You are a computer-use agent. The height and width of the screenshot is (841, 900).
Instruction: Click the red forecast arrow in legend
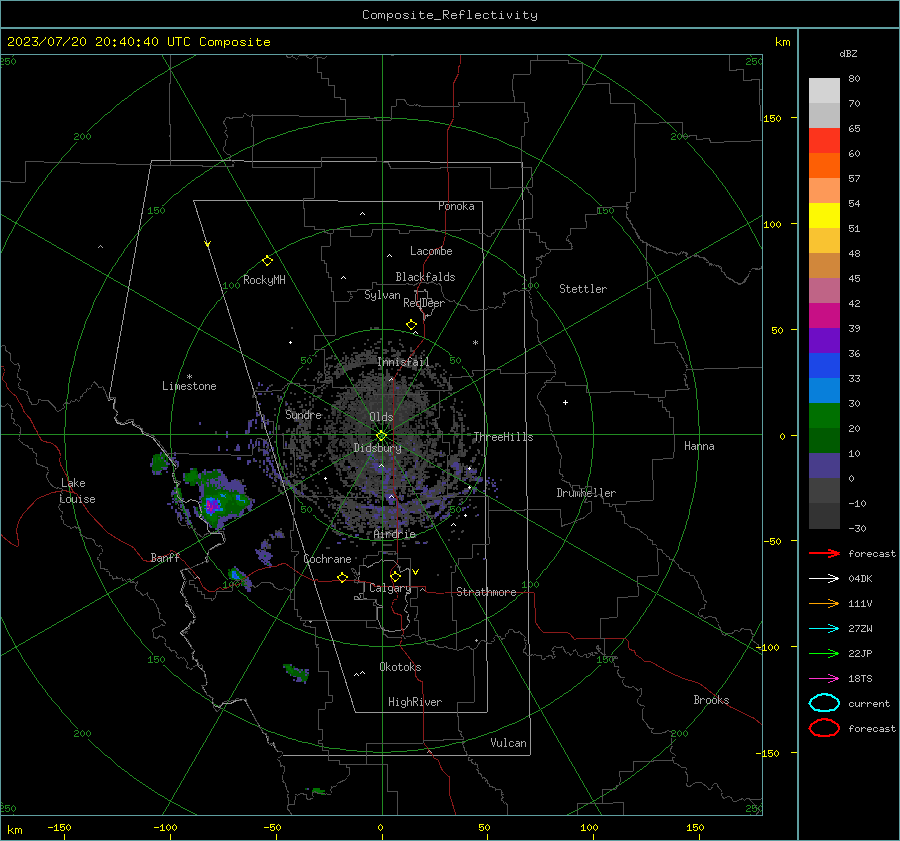(824, 553)
